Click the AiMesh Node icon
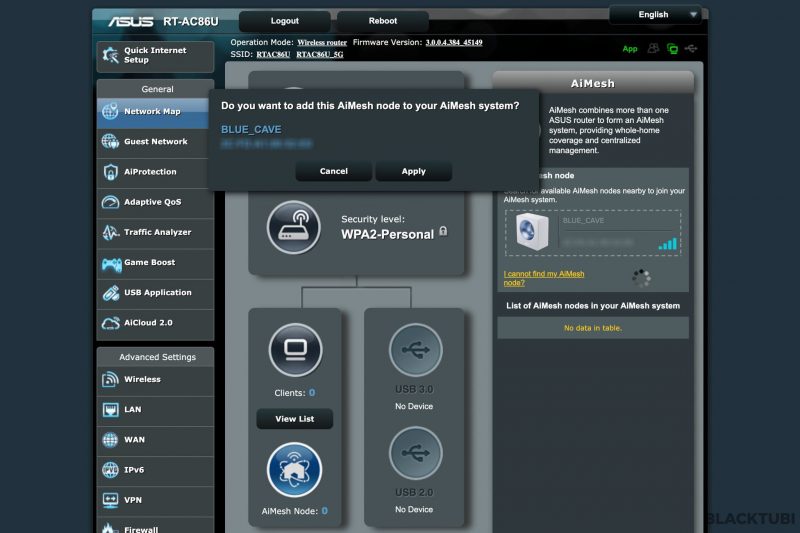Viewport: 800px width, 533px height. point(294,470)
